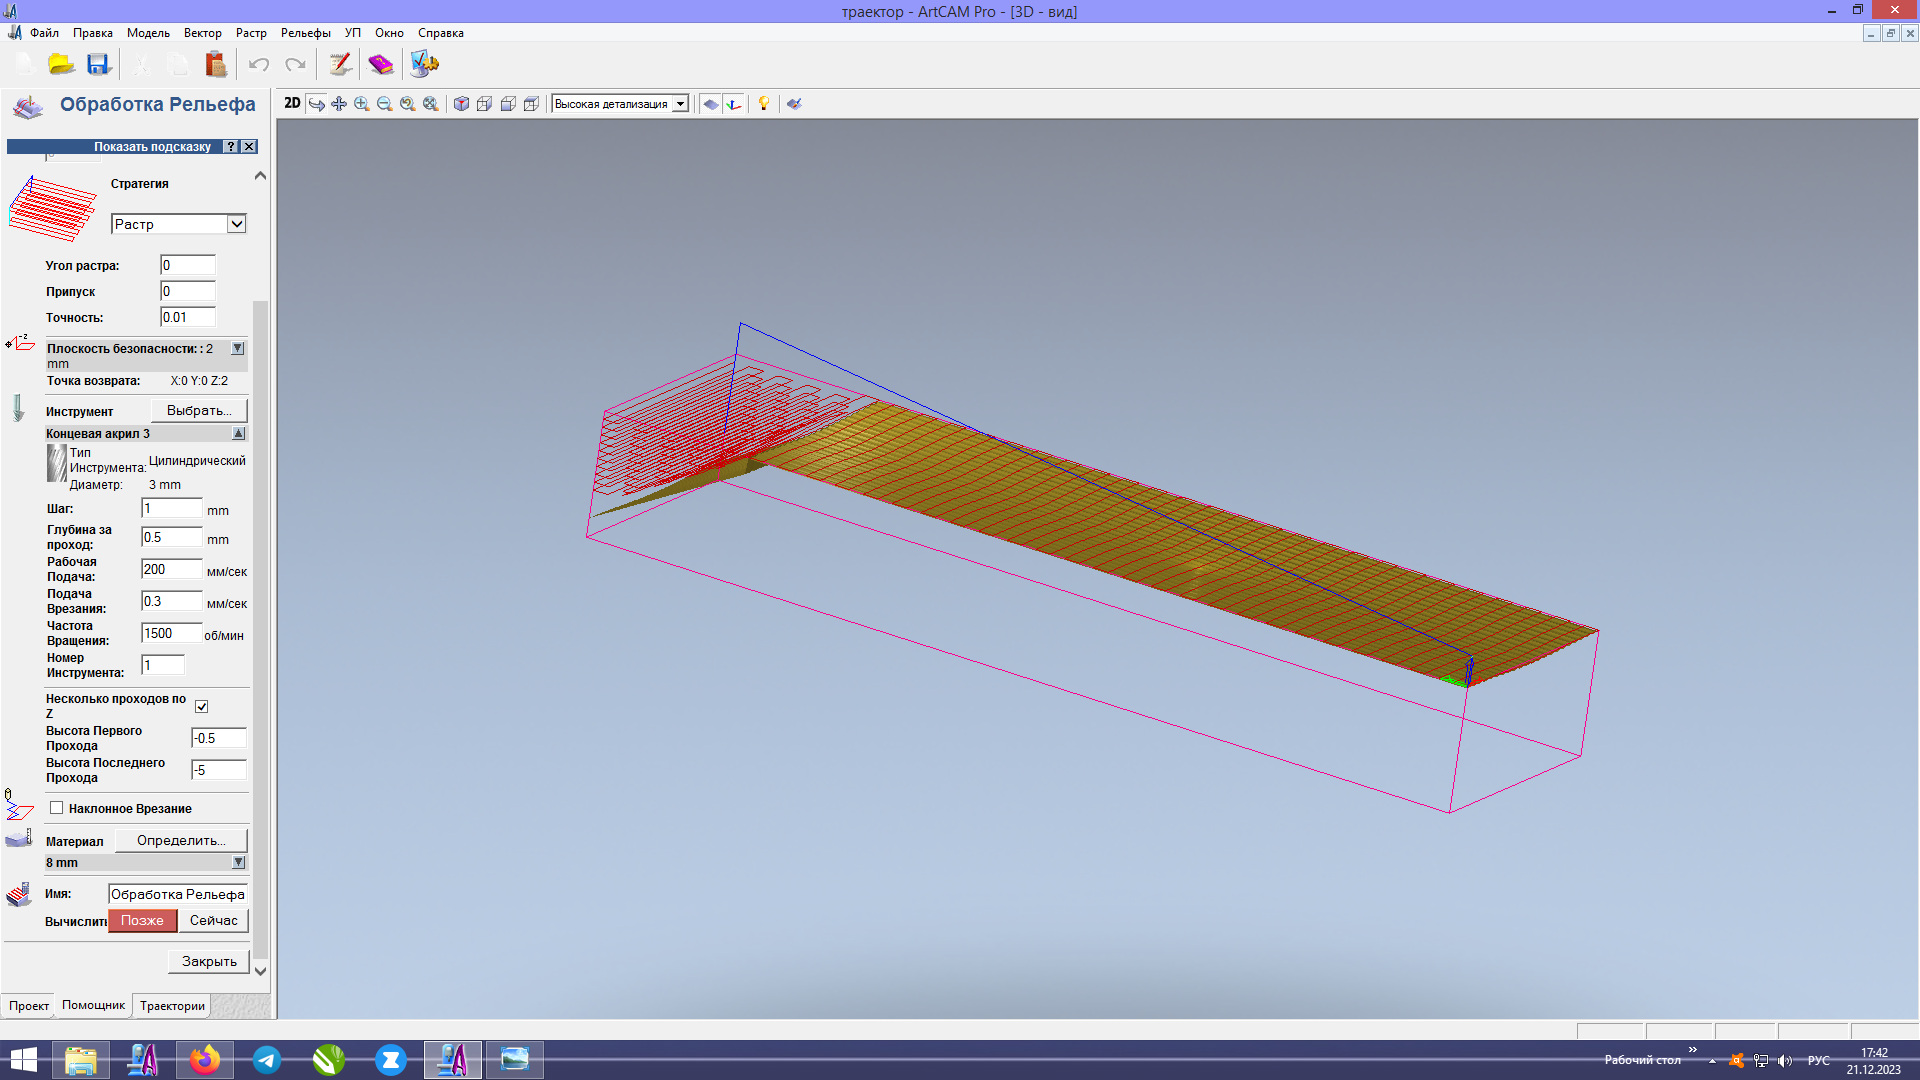Toggle the origin axes display icon

(734, 104)
